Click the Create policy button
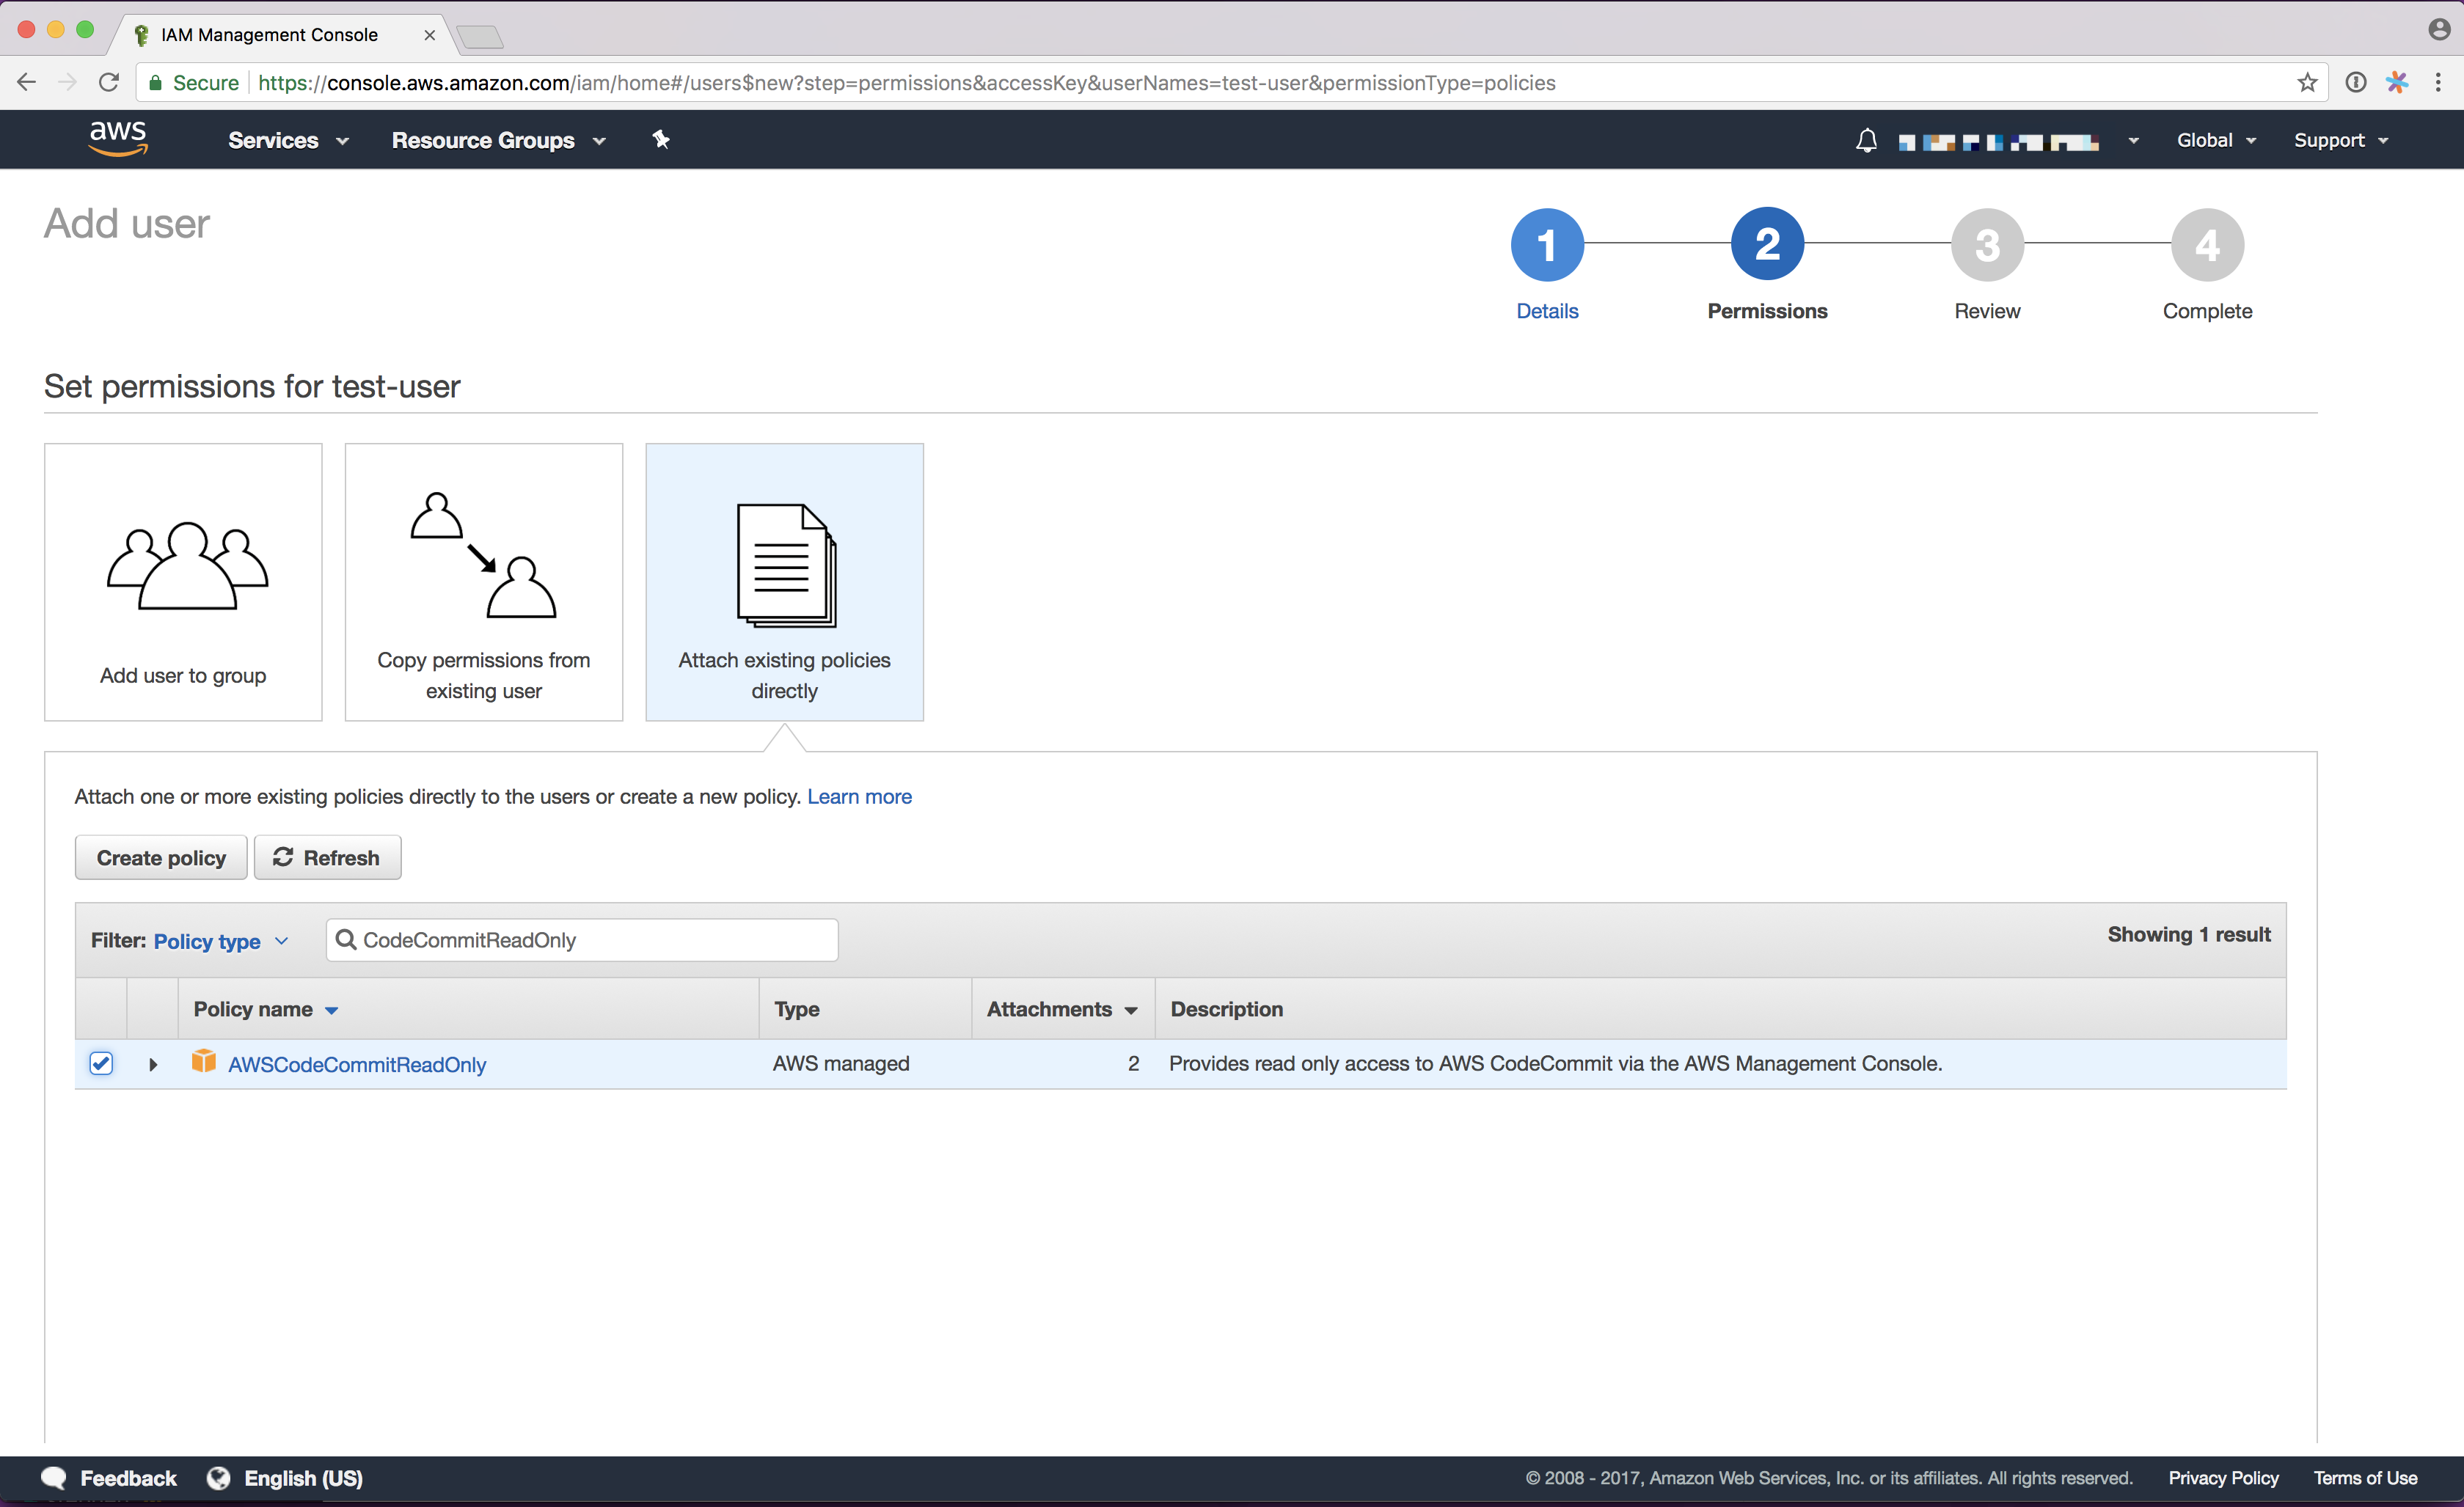 click(161, 857)
